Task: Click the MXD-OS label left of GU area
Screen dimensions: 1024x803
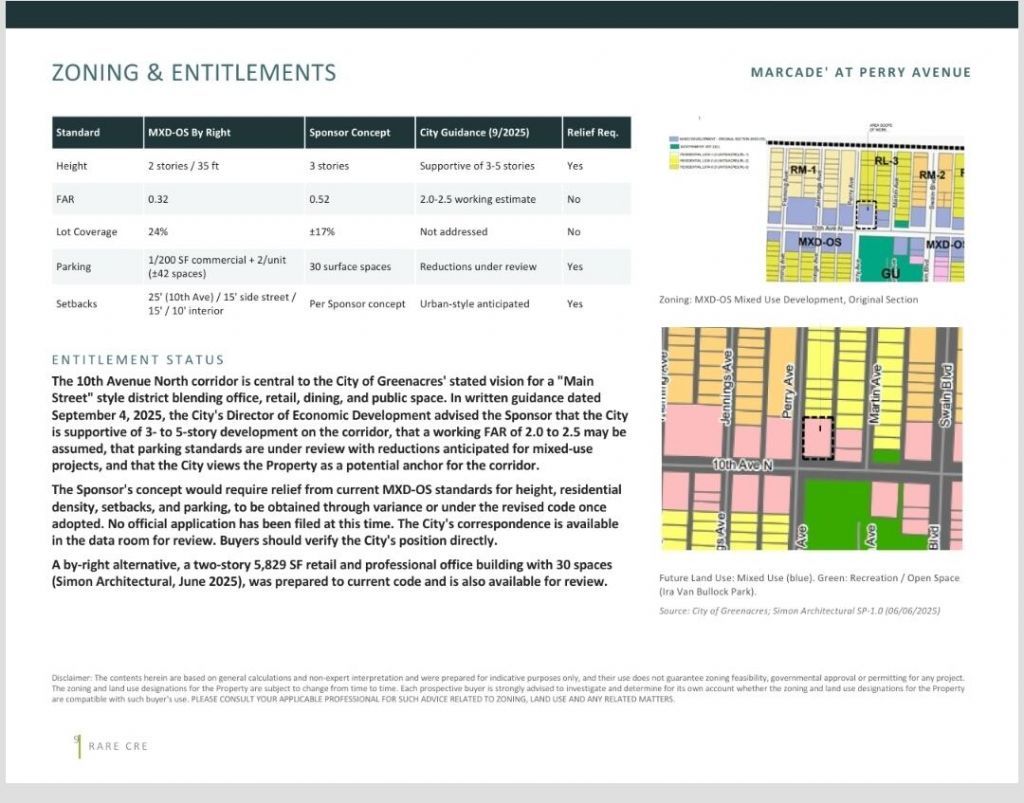Action: 820,242
